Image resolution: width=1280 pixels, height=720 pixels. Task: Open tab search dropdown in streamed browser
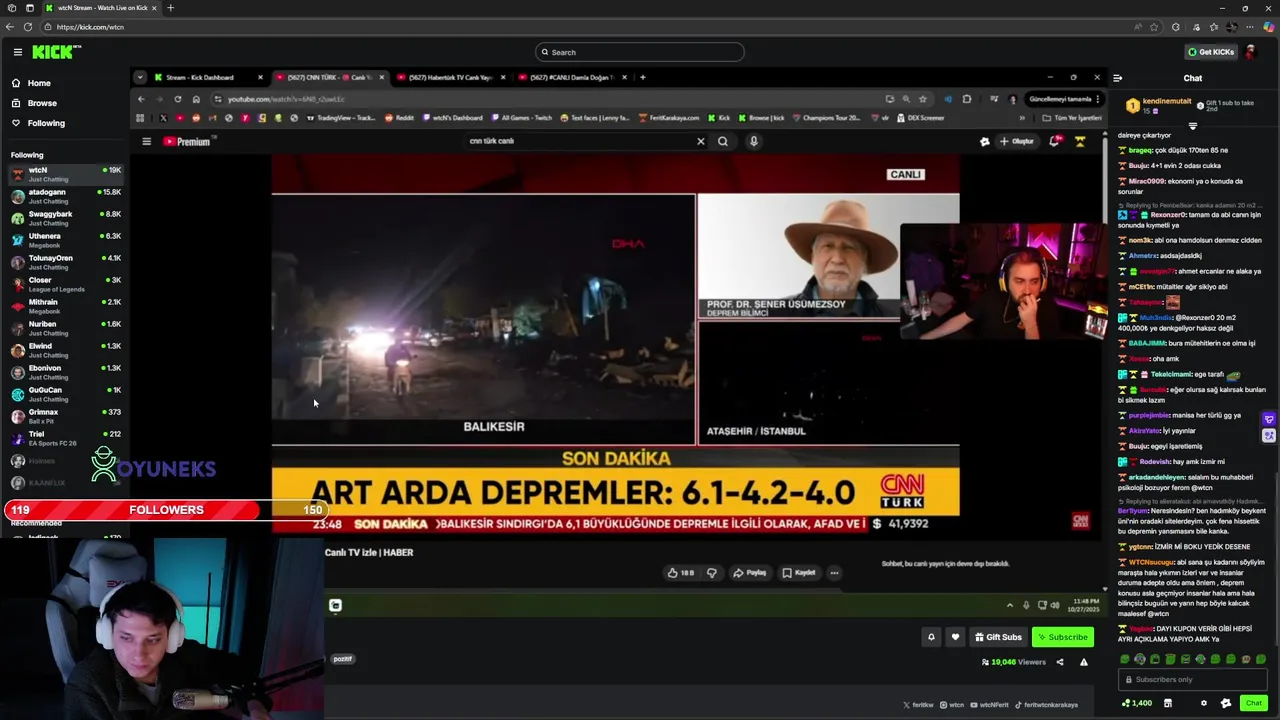[140, 77]
